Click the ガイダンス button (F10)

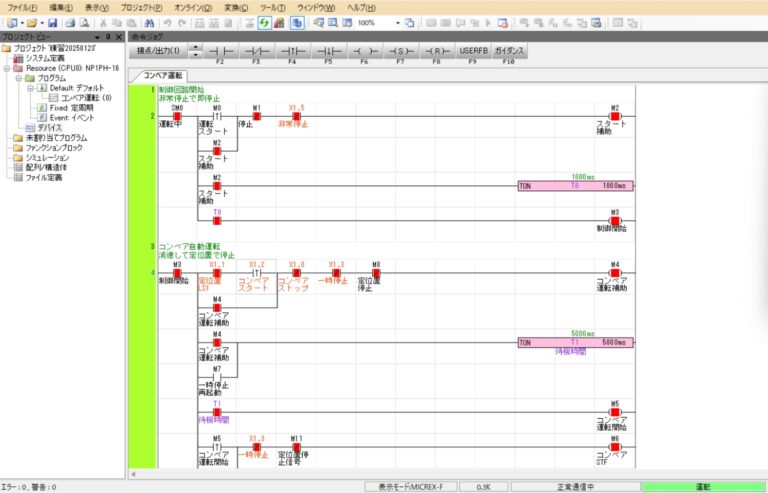tap(509, 50)
